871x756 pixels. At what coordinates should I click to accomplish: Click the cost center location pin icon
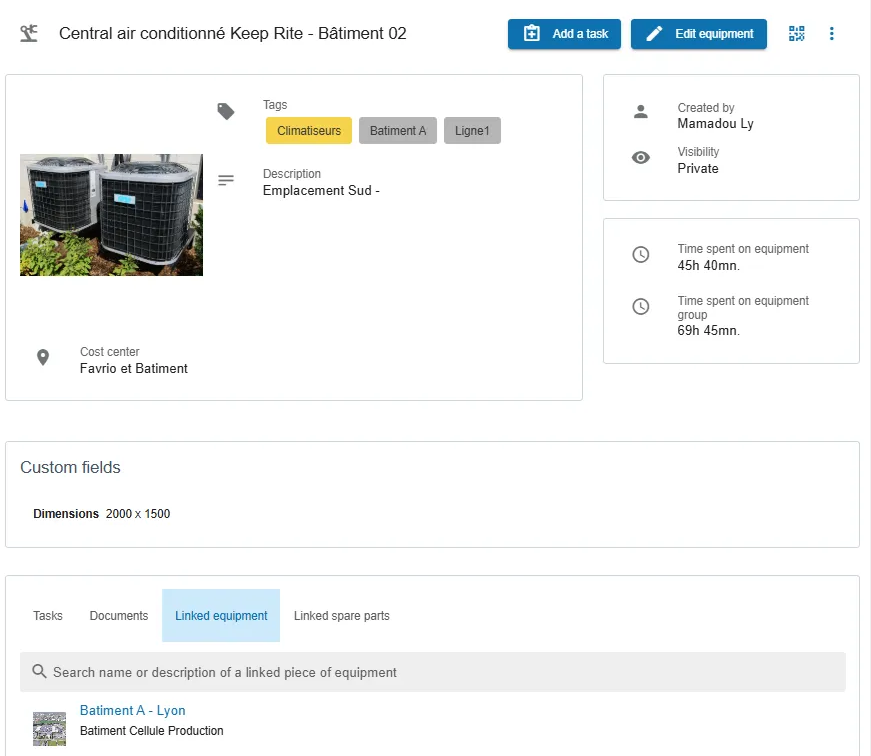[x=43, y=357]
